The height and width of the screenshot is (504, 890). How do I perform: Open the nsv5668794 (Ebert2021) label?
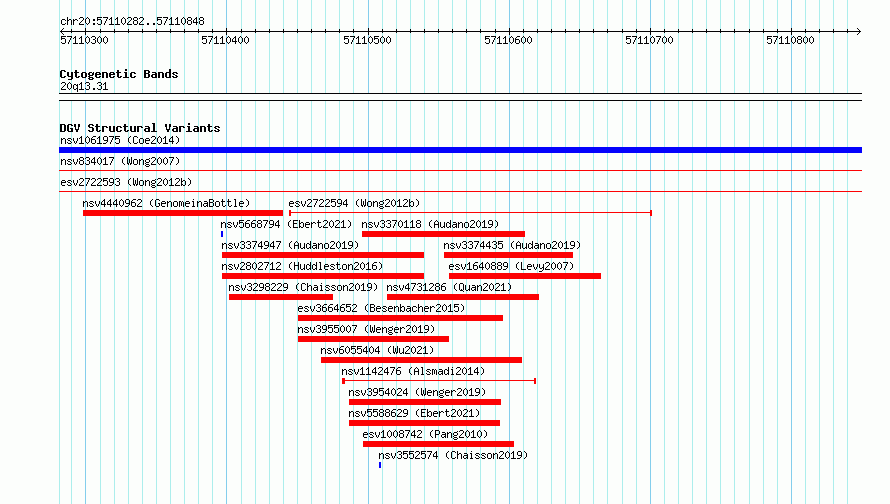coord(287,224)
